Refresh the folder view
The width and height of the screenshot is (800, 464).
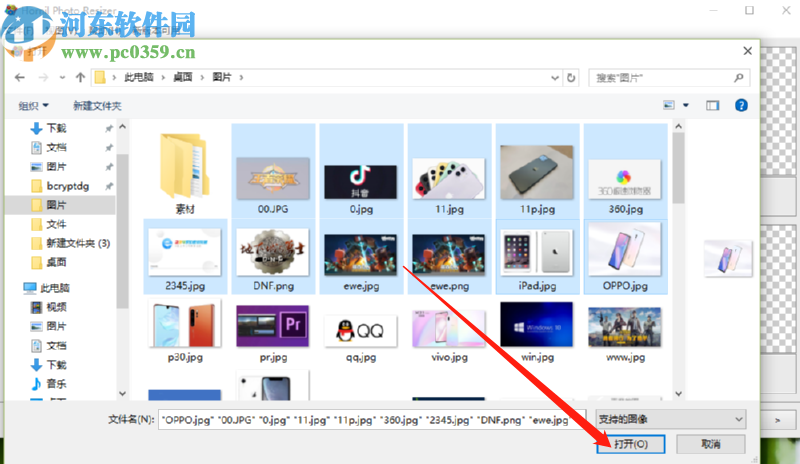pos(571,78)
